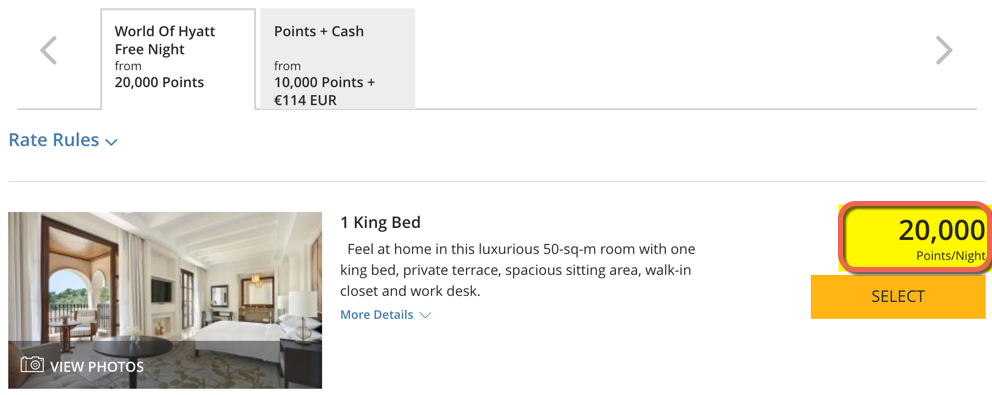Click the dark banner strip over room photo
This screenshot has width=992, height=395.
click(x=165, y=365)
